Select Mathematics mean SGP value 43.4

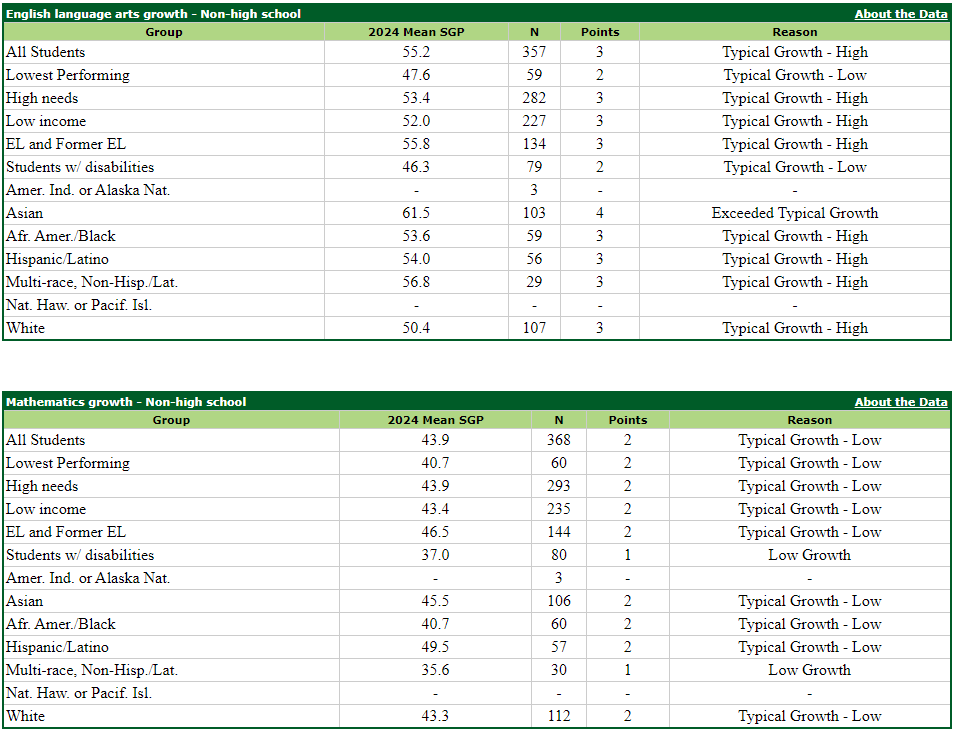pos(435,509)
